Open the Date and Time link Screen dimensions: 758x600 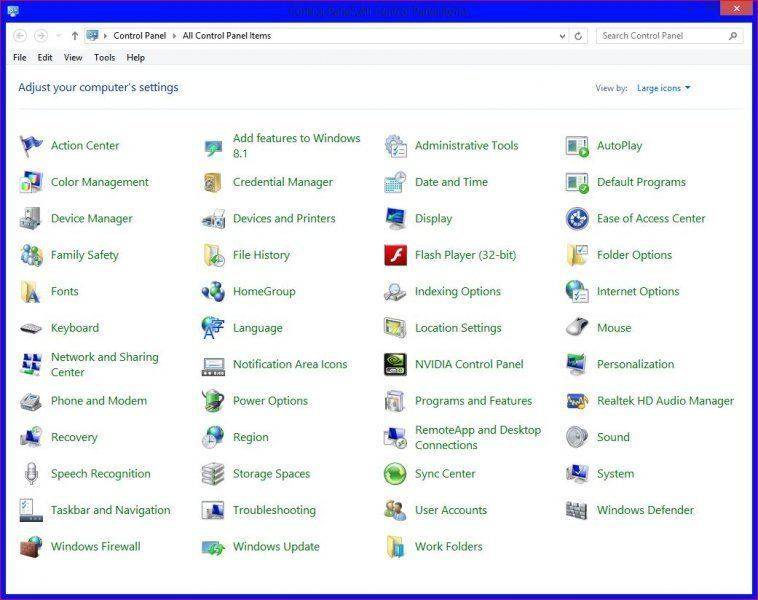[x=452, y=182]
